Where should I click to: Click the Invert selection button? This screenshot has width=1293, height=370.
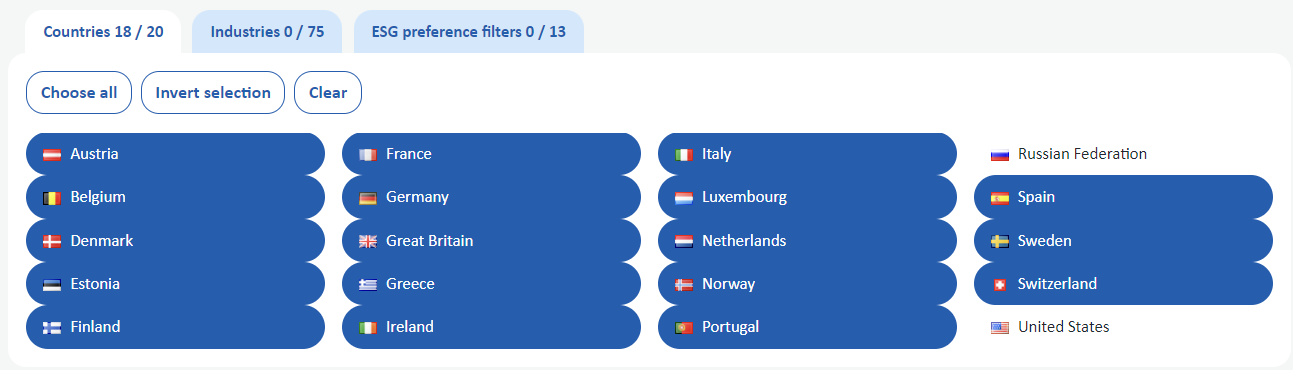click(213, 92)
